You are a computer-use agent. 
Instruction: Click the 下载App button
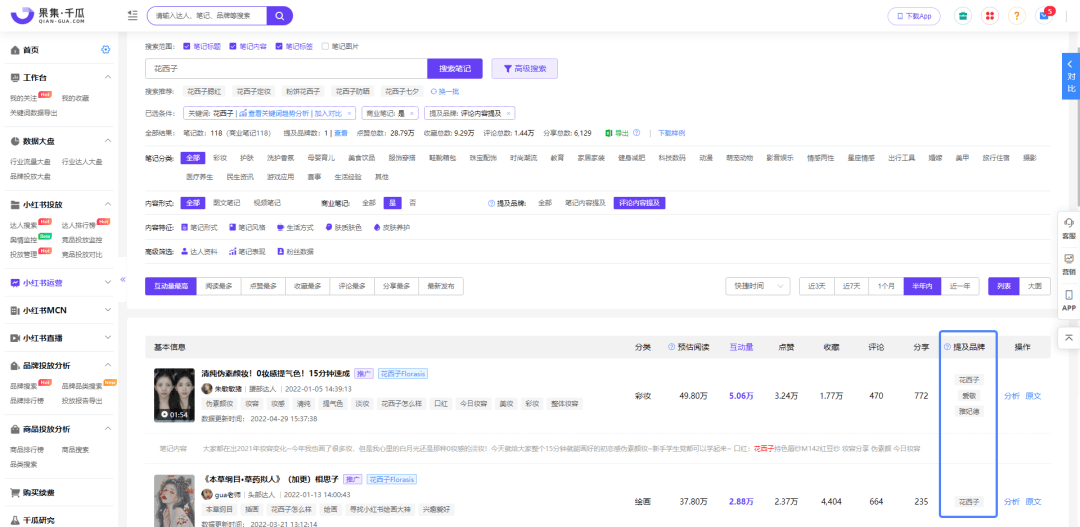(914, 16)
